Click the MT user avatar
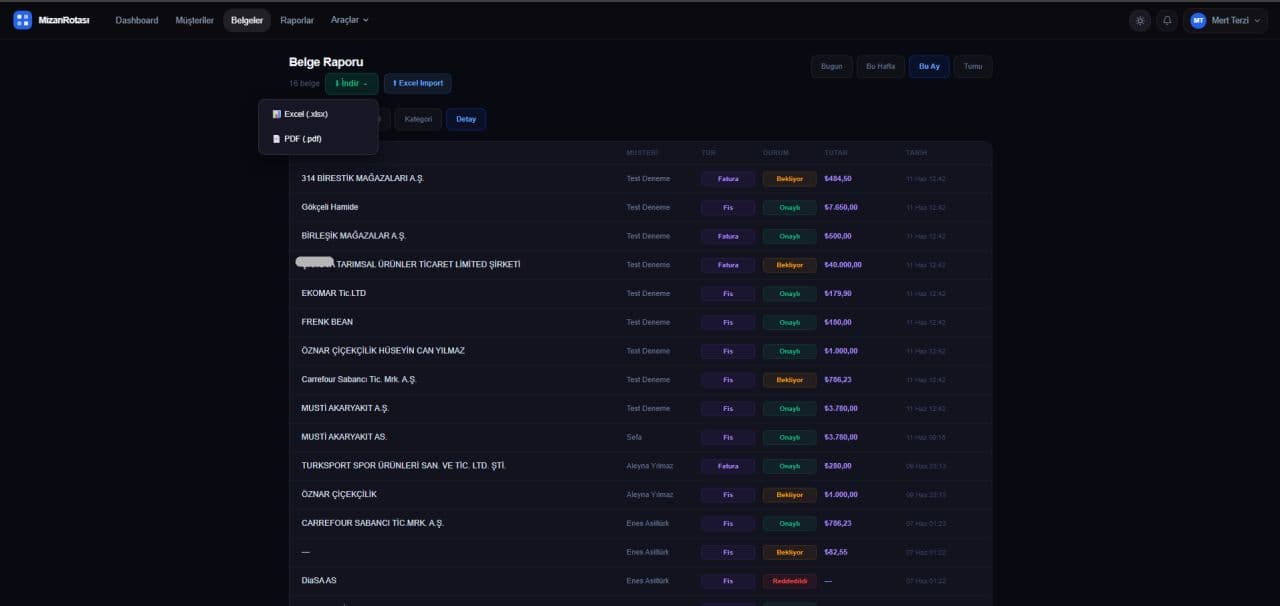Viewport: 1280px width, 606px height. (x=1198, y=20)
